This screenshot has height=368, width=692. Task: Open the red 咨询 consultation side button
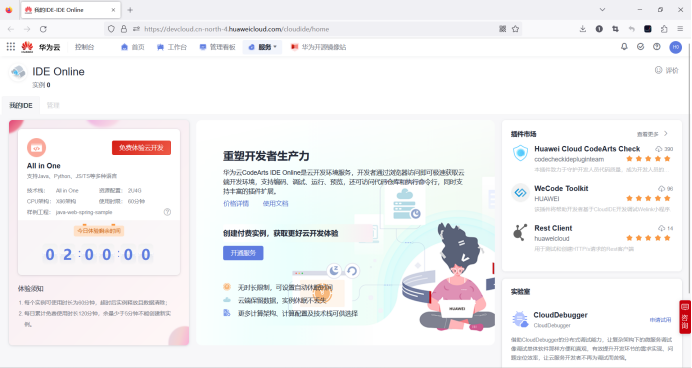point(684,317)
